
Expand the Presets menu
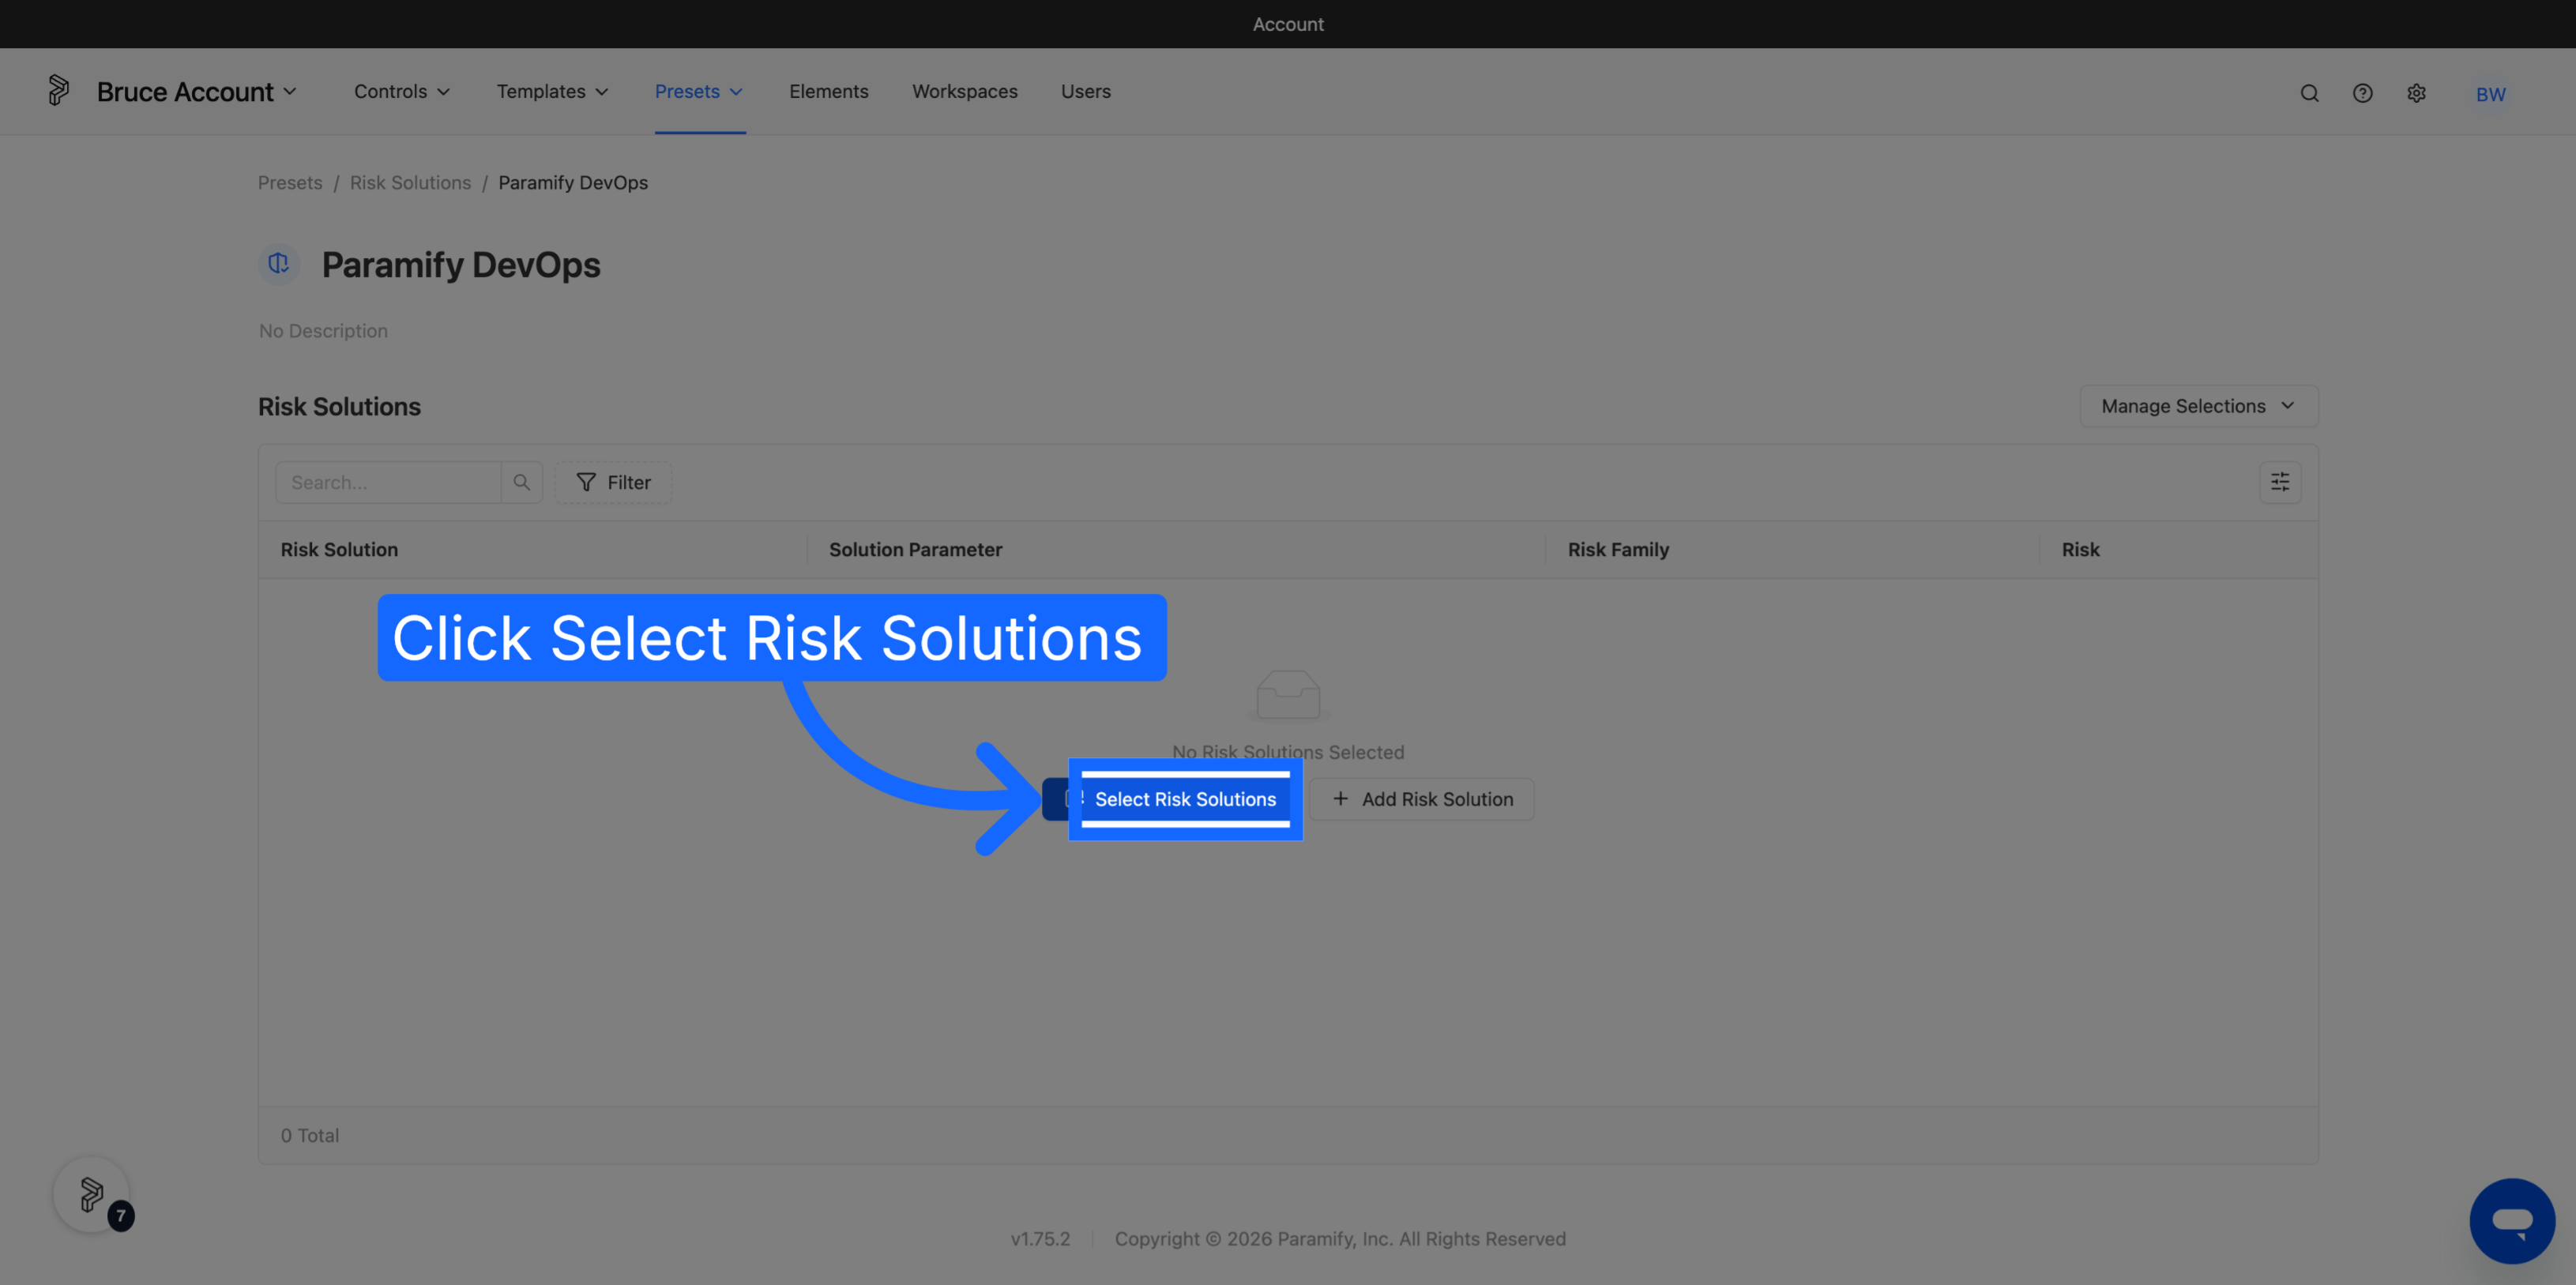[x=699, y=91]
